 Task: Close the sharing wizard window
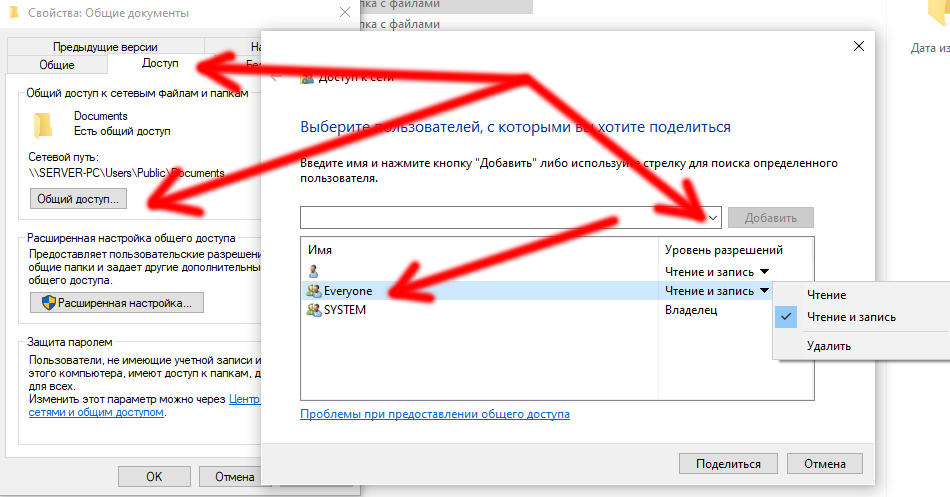point(859,46)
